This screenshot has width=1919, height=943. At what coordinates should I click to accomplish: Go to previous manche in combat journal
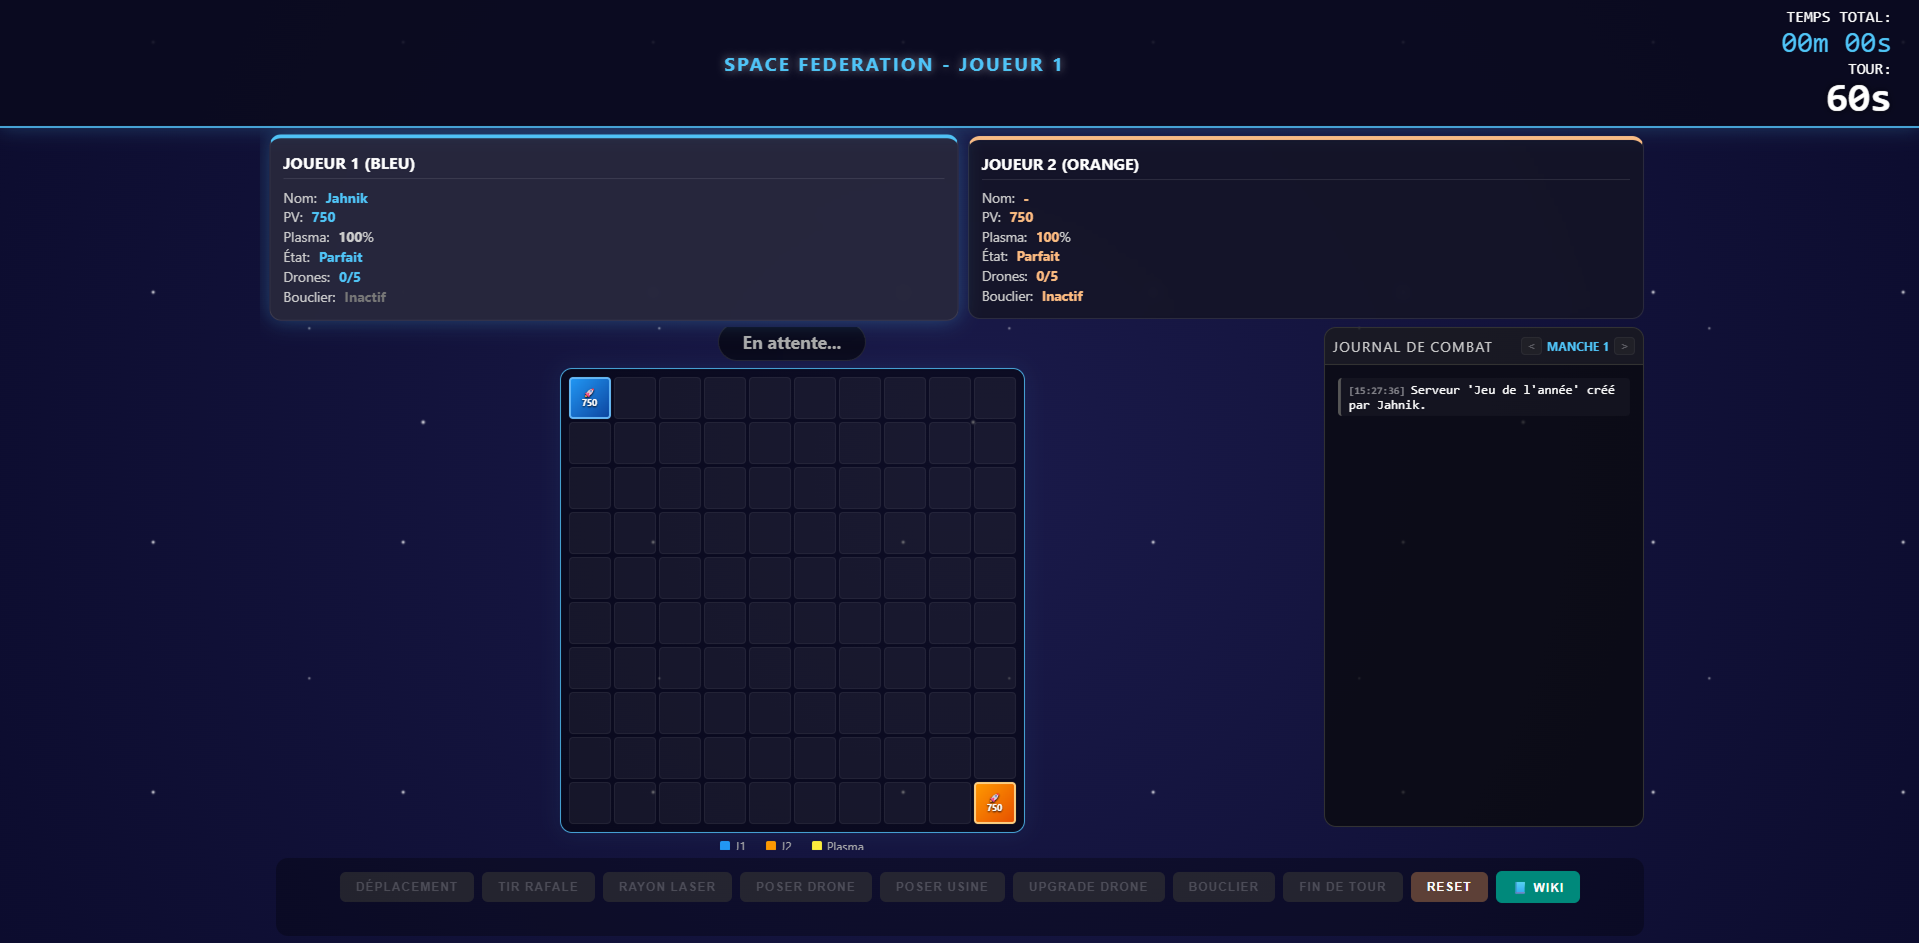click(1531, 346)
